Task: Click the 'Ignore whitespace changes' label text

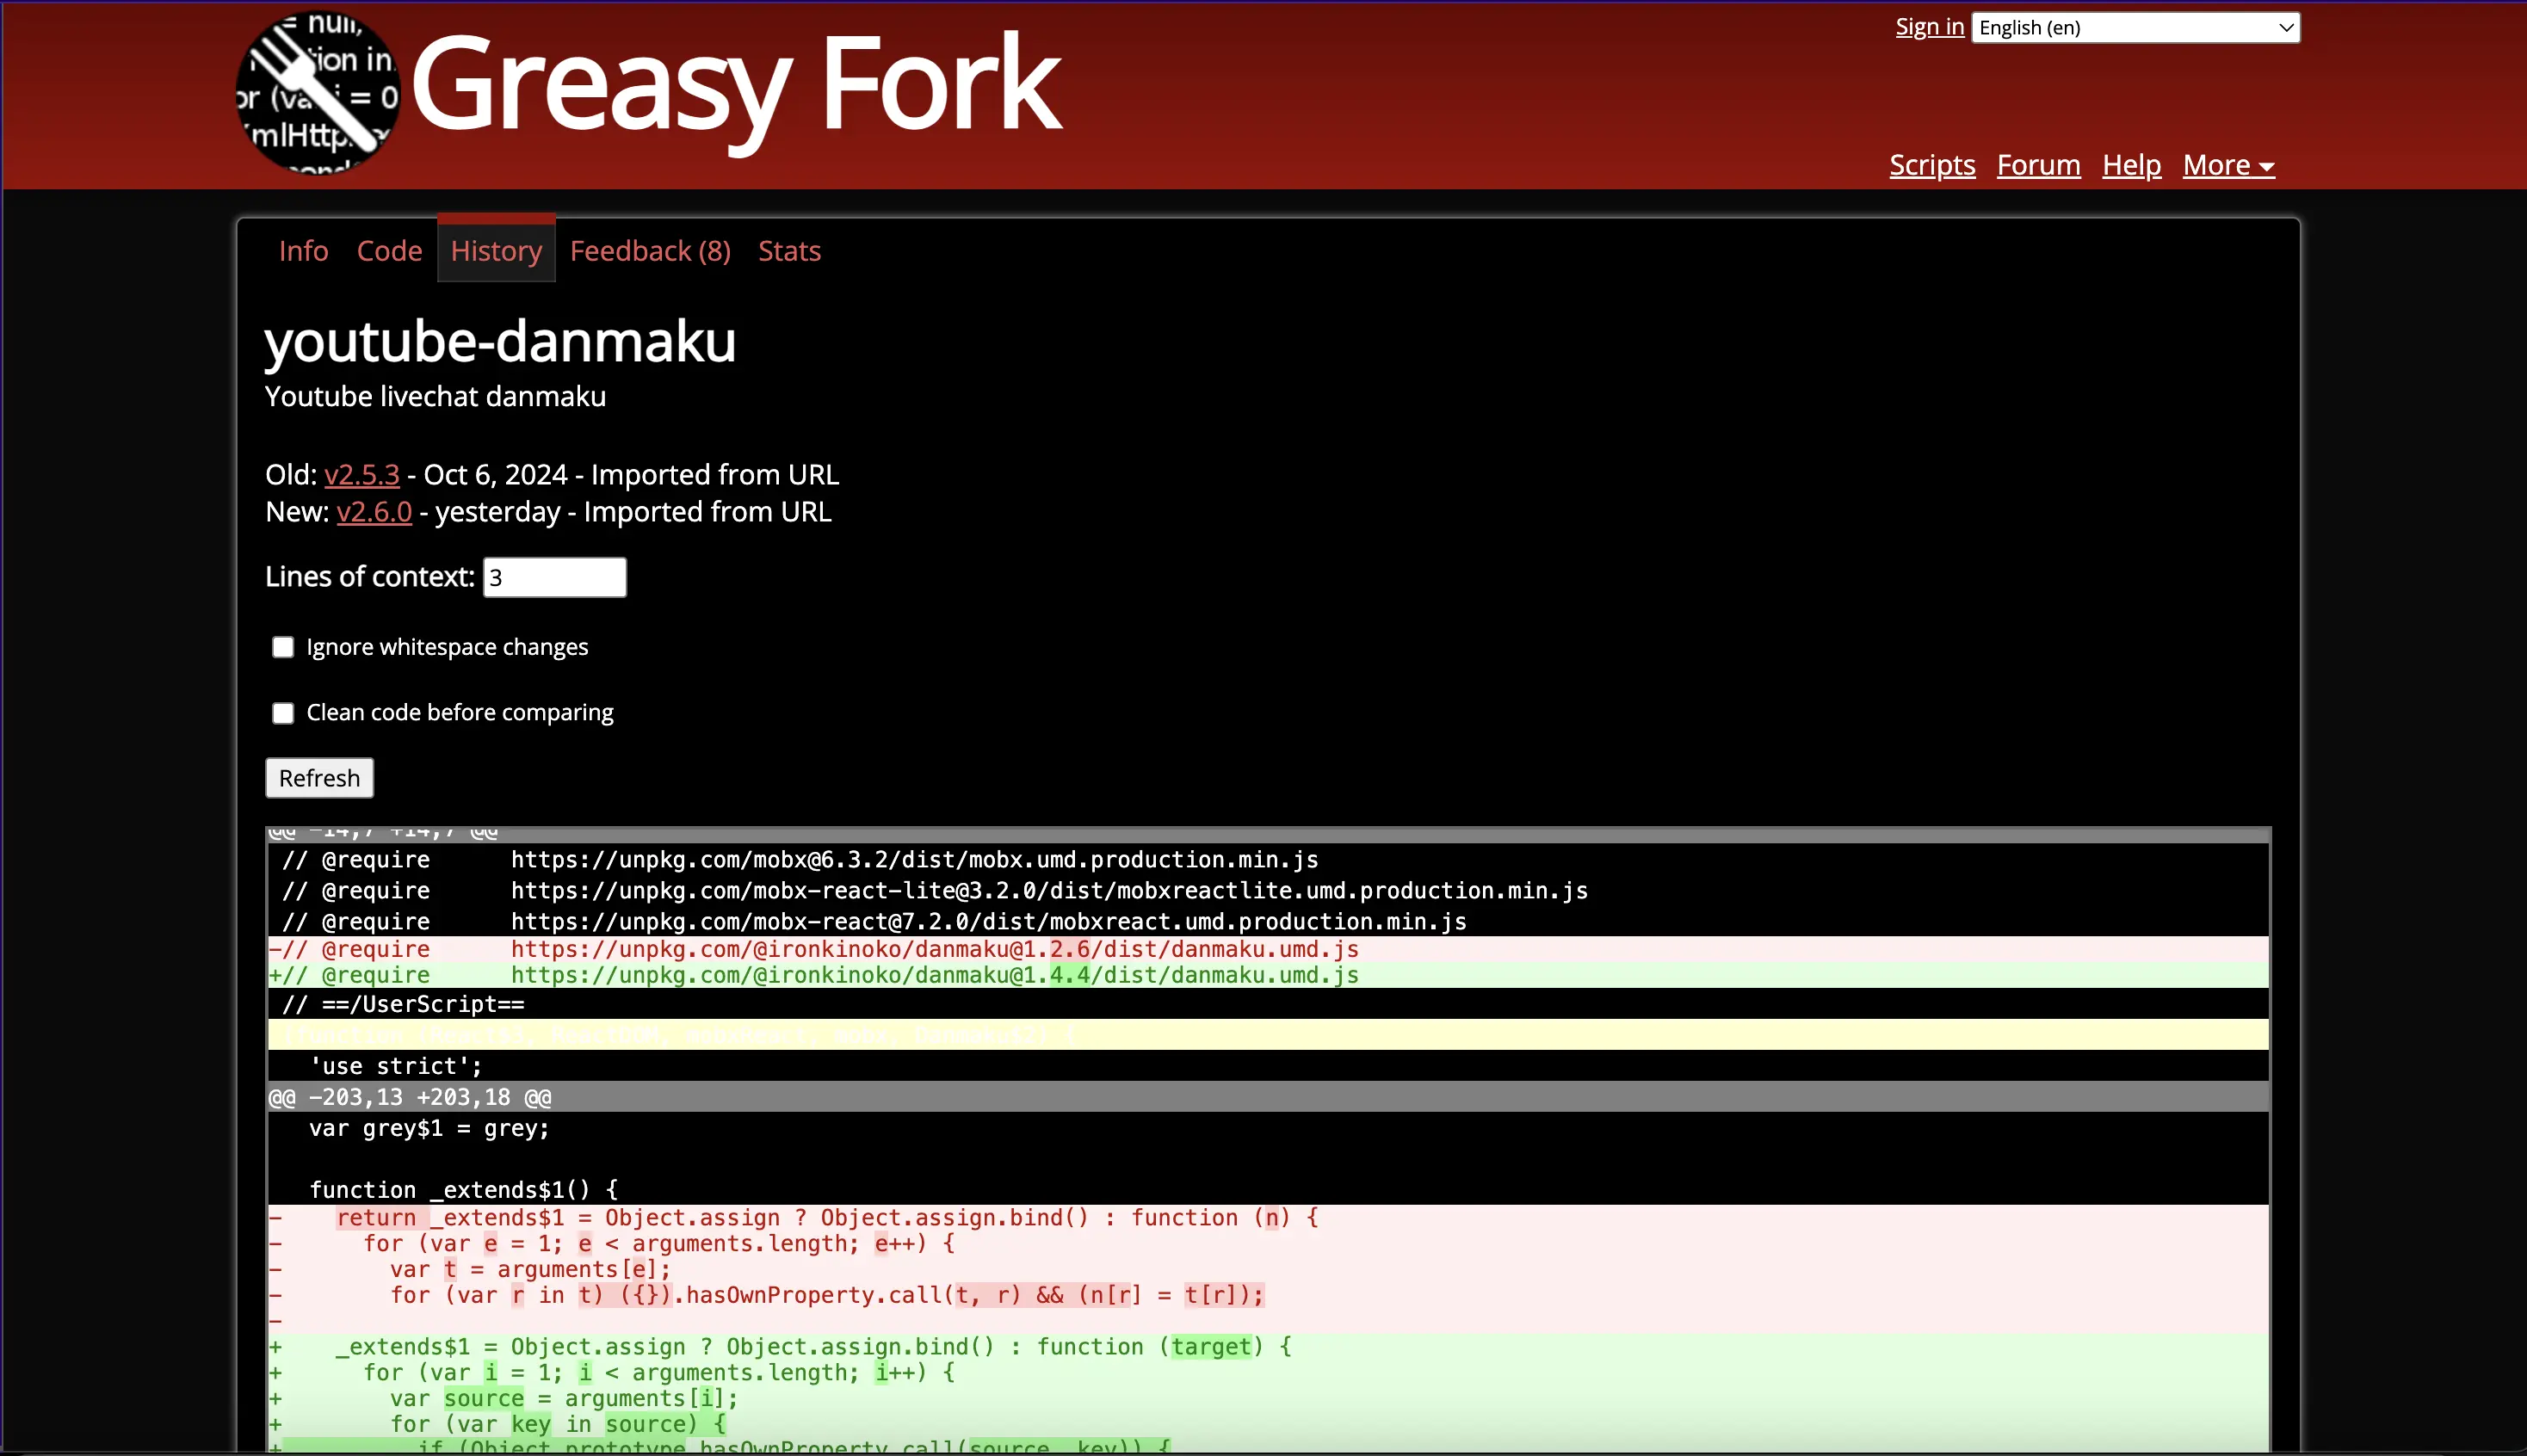Action: click(x=447, y=647)
